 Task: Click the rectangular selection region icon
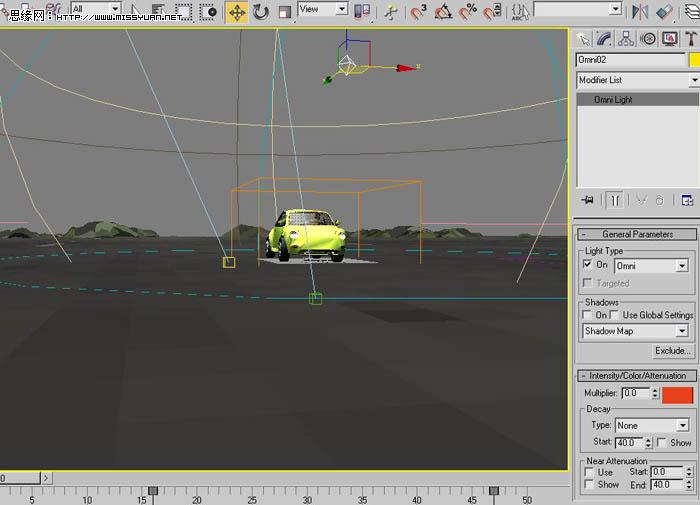(x=183, y=12)
